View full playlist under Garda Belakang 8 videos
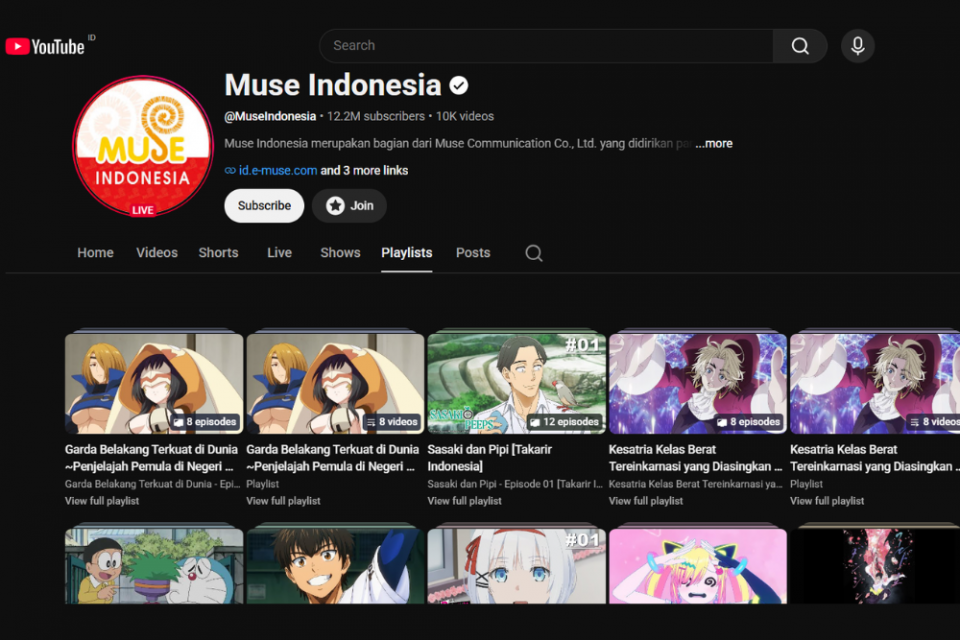Viewport: 960px width, 640px height. coord(283,501)
